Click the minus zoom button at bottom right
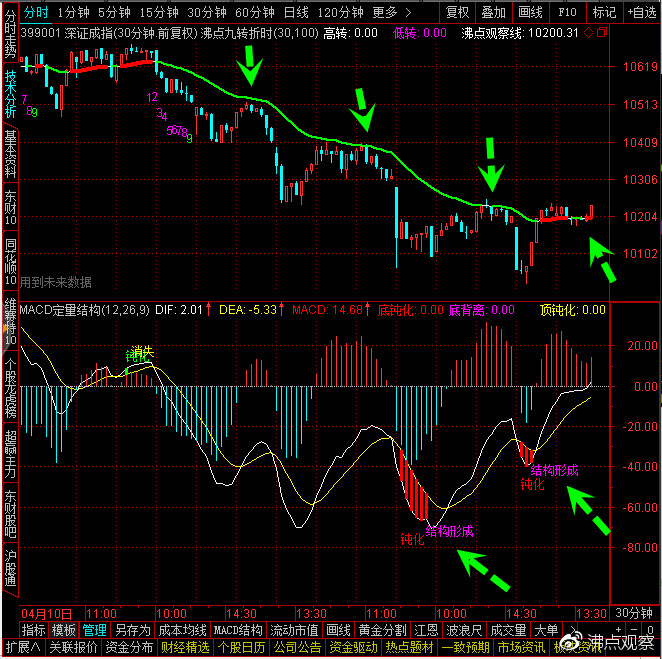The width and height of the screenshot is (662, 659). coord(634,630)
